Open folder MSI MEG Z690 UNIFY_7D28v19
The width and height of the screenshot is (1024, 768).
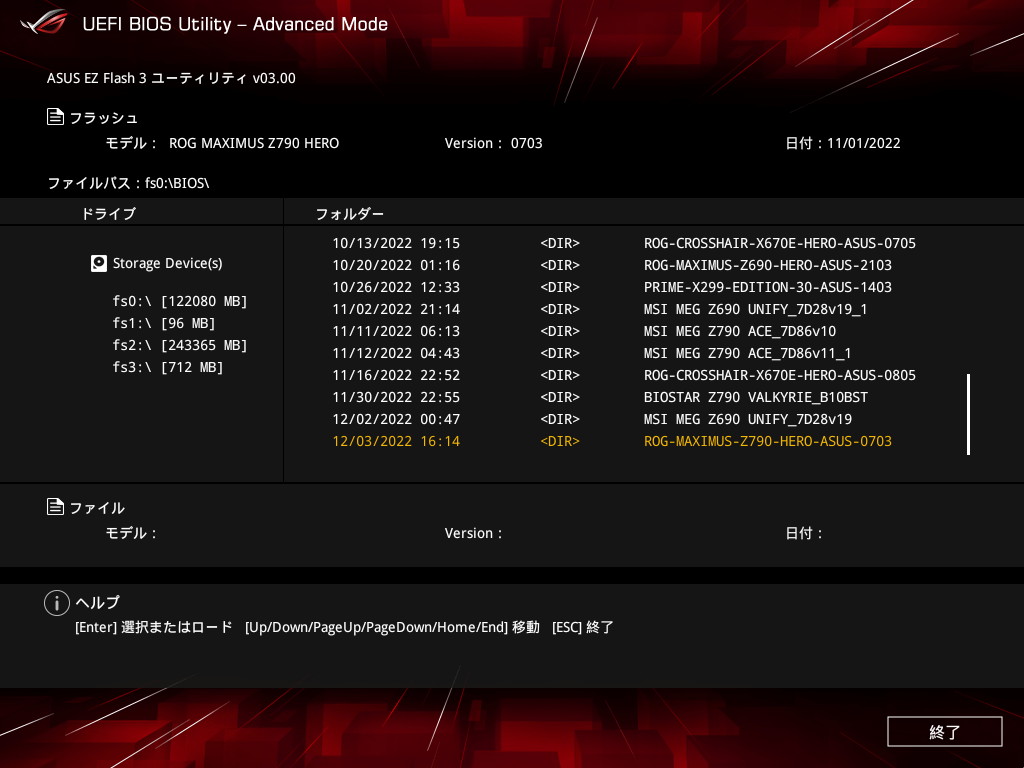coord(747,419)
